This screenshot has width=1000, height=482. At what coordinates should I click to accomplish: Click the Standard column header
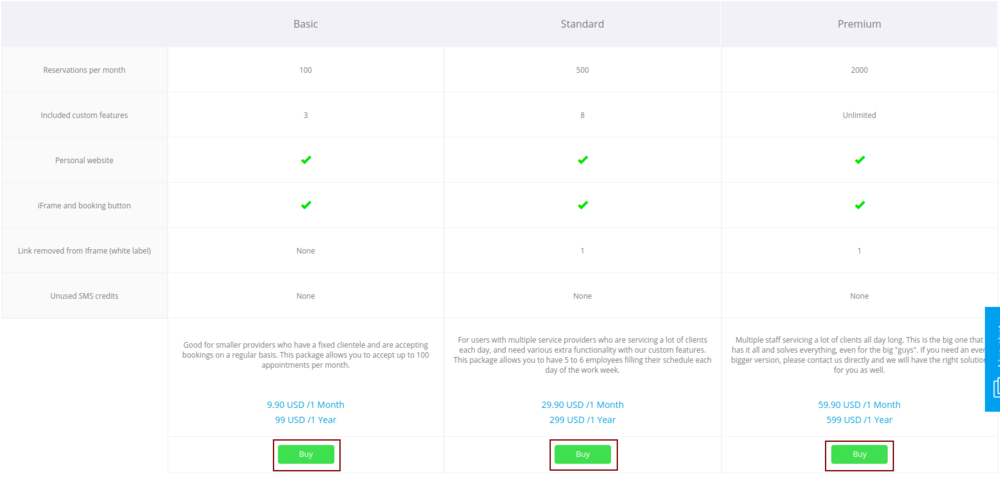point(583,24)
